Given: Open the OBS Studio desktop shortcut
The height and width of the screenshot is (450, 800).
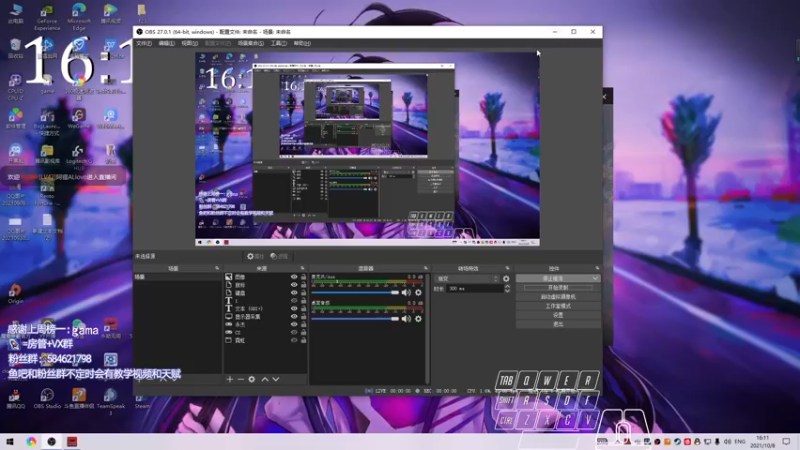Looking at the screenshot, I should pos(47,398).
